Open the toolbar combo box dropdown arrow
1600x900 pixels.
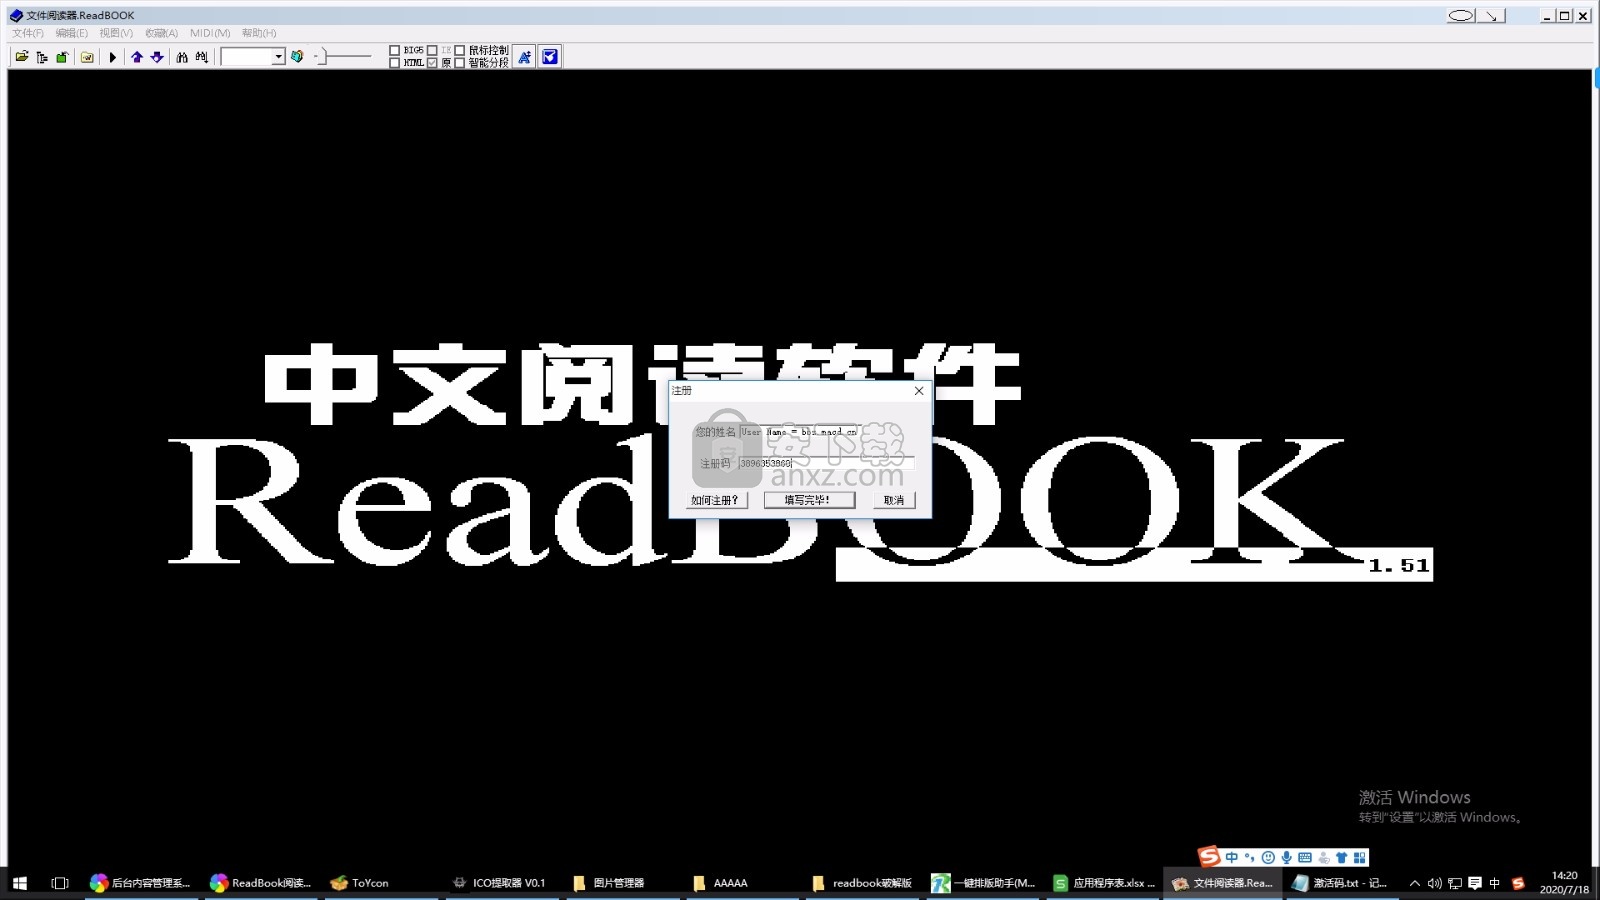(278, 57)
